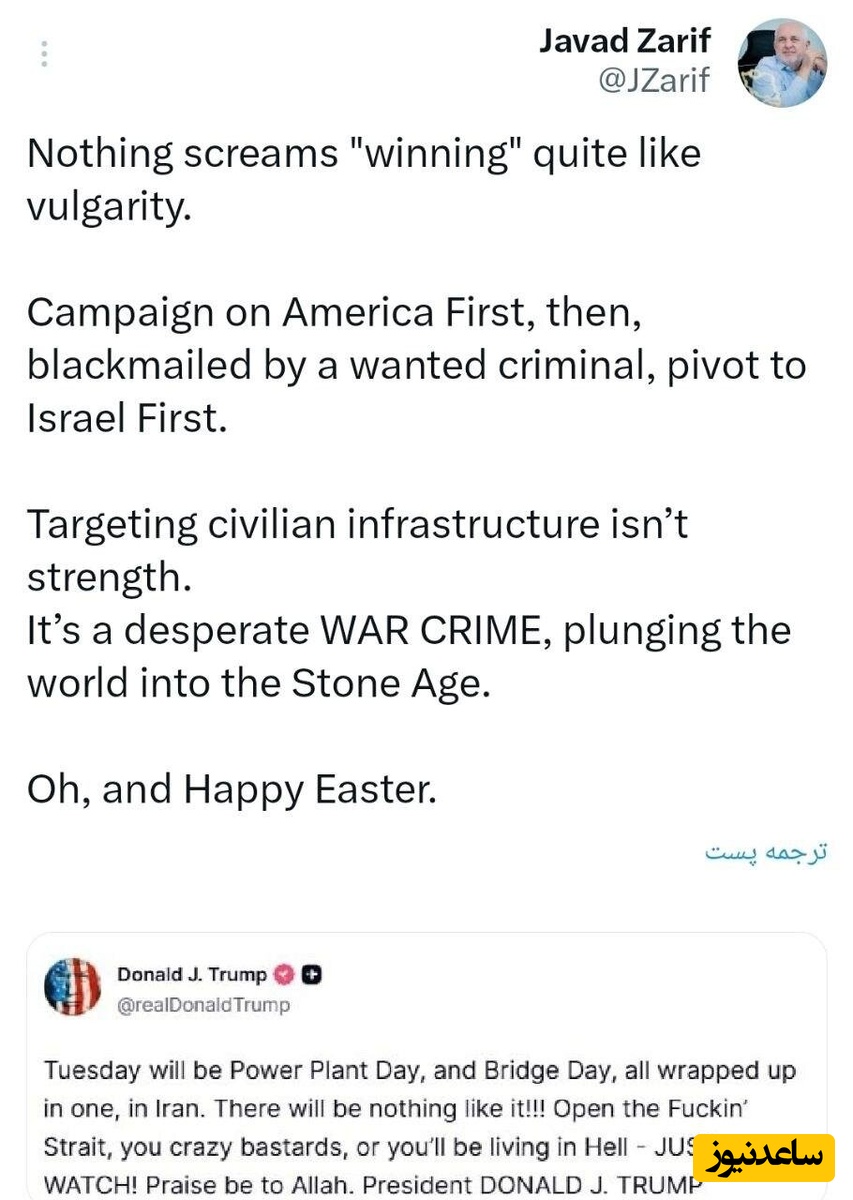Screen dimensions: 853x1200
Task: Open the @realDonaldTrump handle
Action: pyautogui.click(x=203, y=1005)
